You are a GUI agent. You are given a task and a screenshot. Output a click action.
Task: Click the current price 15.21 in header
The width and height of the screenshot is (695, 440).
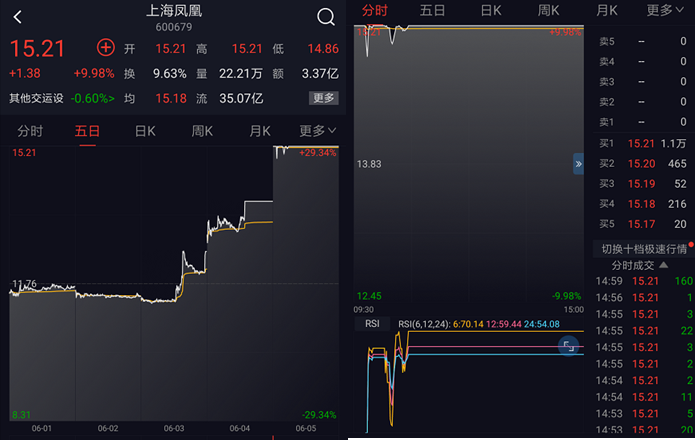[37, 48]
